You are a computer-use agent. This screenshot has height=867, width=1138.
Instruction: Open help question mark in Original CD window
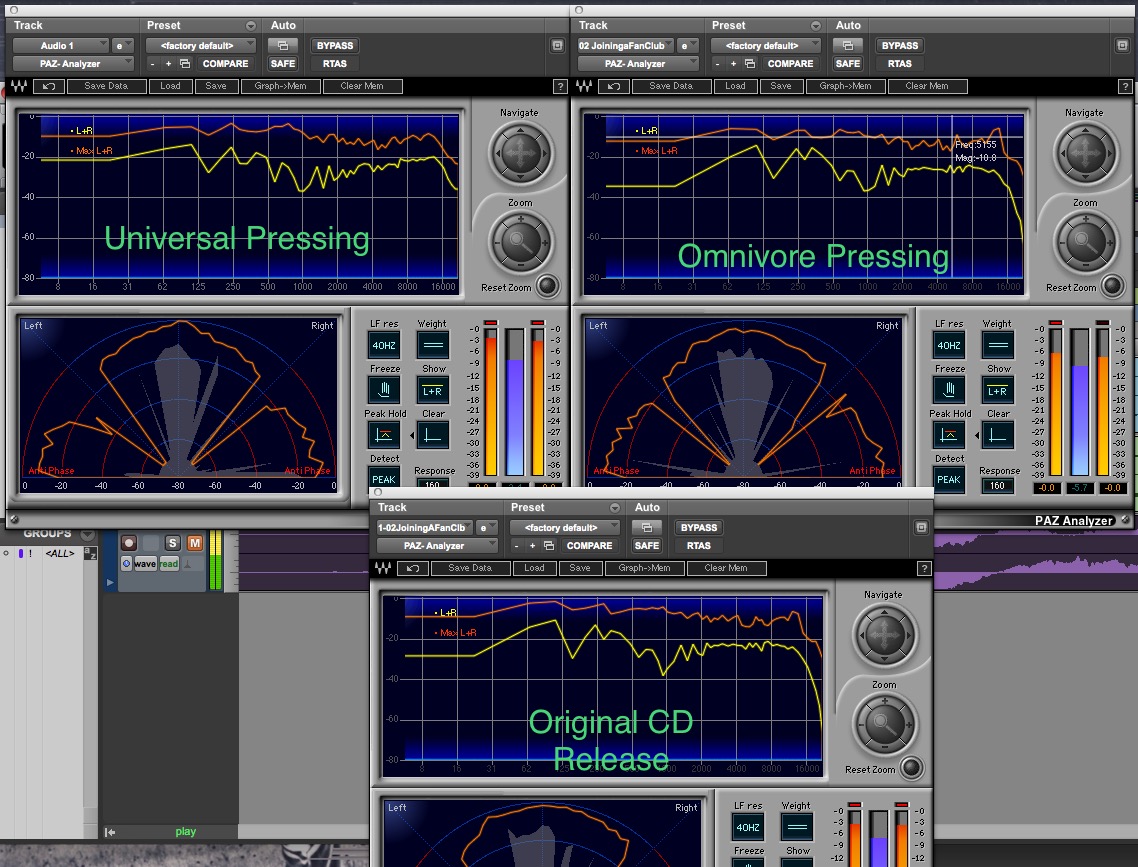tap(924, 568)
